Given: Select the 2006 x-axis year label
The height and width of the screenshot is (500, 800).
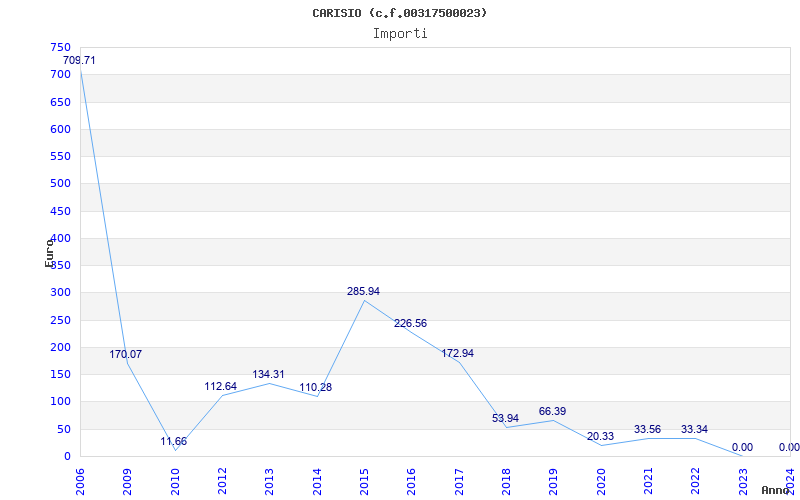Looking at the screenshot, I should pyautogui.click(x=81, y=480).
